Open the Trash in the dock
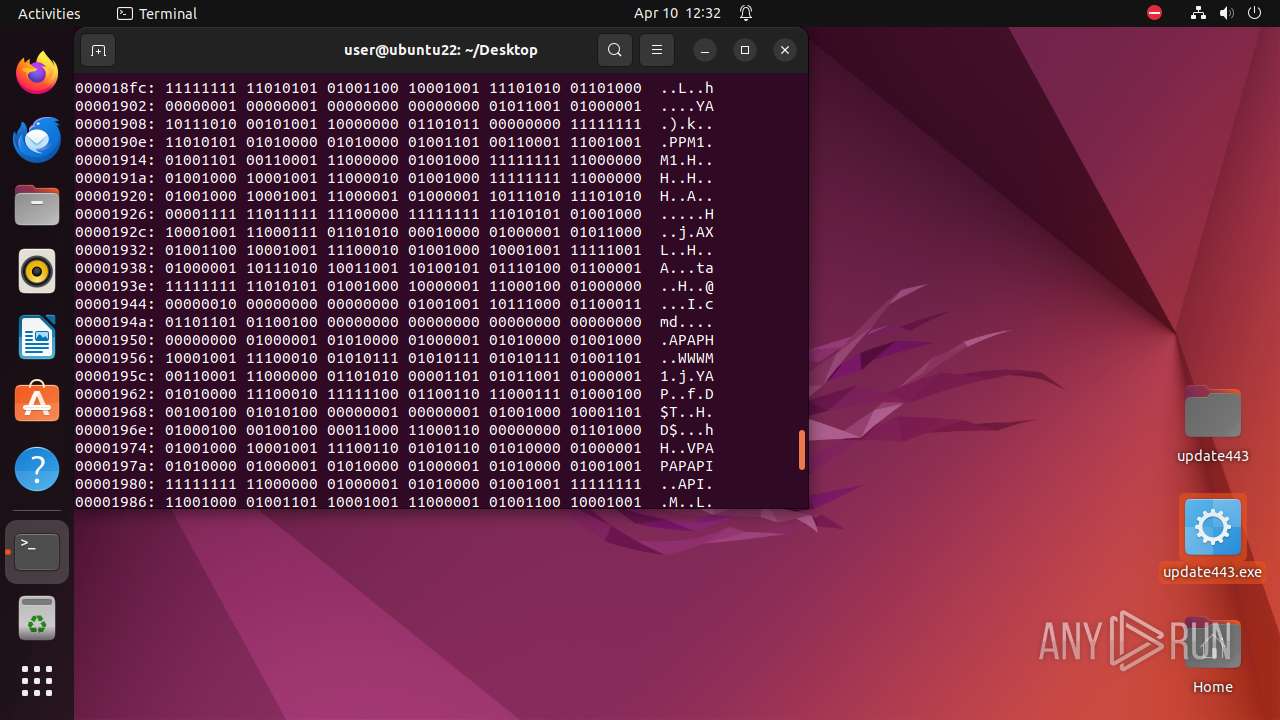Viewport: 1280px width, 720px height. [37, 618]
